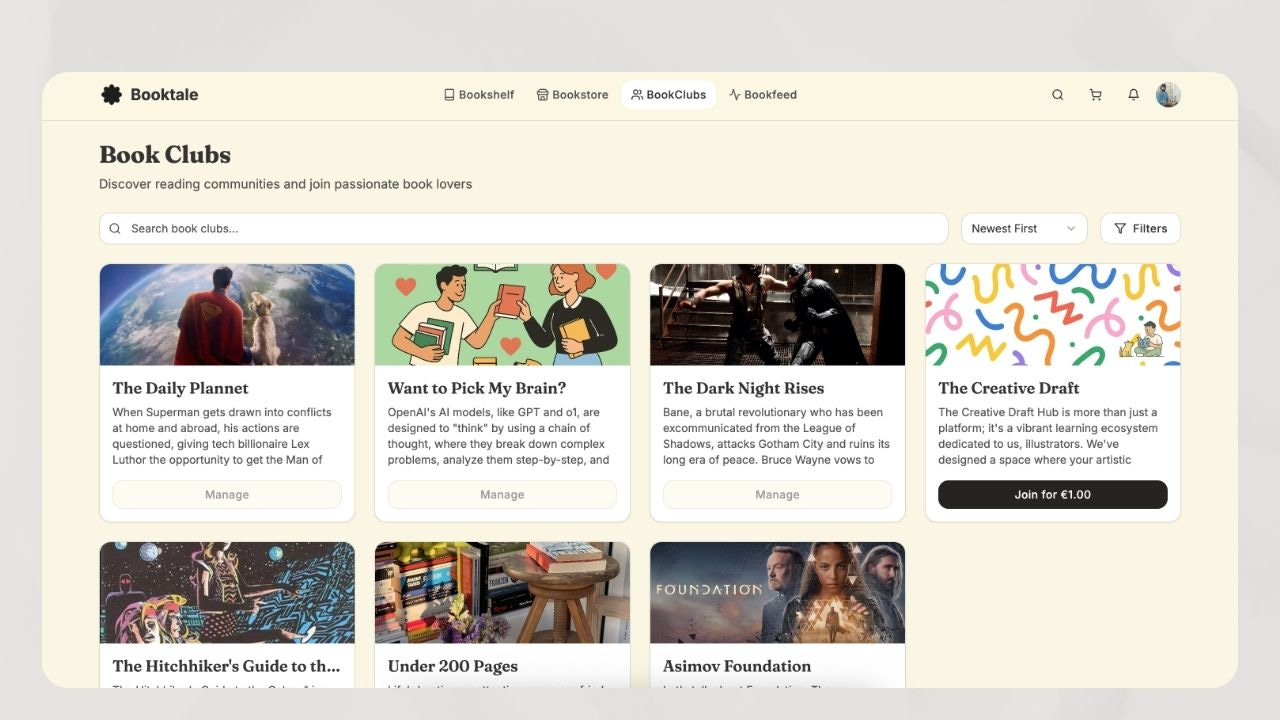Open The Dark Night Rises cover image
Screen dimensions: 1280x720
pos(777,315)
